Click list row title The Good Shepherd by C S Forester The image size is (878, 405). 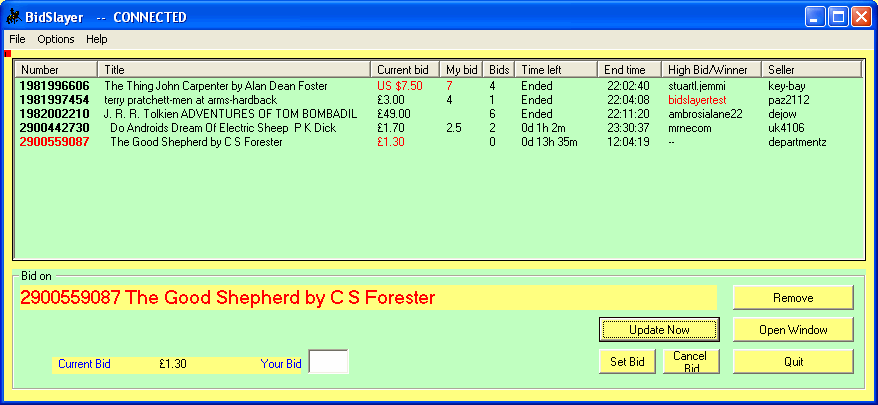(x=196, y=142)
